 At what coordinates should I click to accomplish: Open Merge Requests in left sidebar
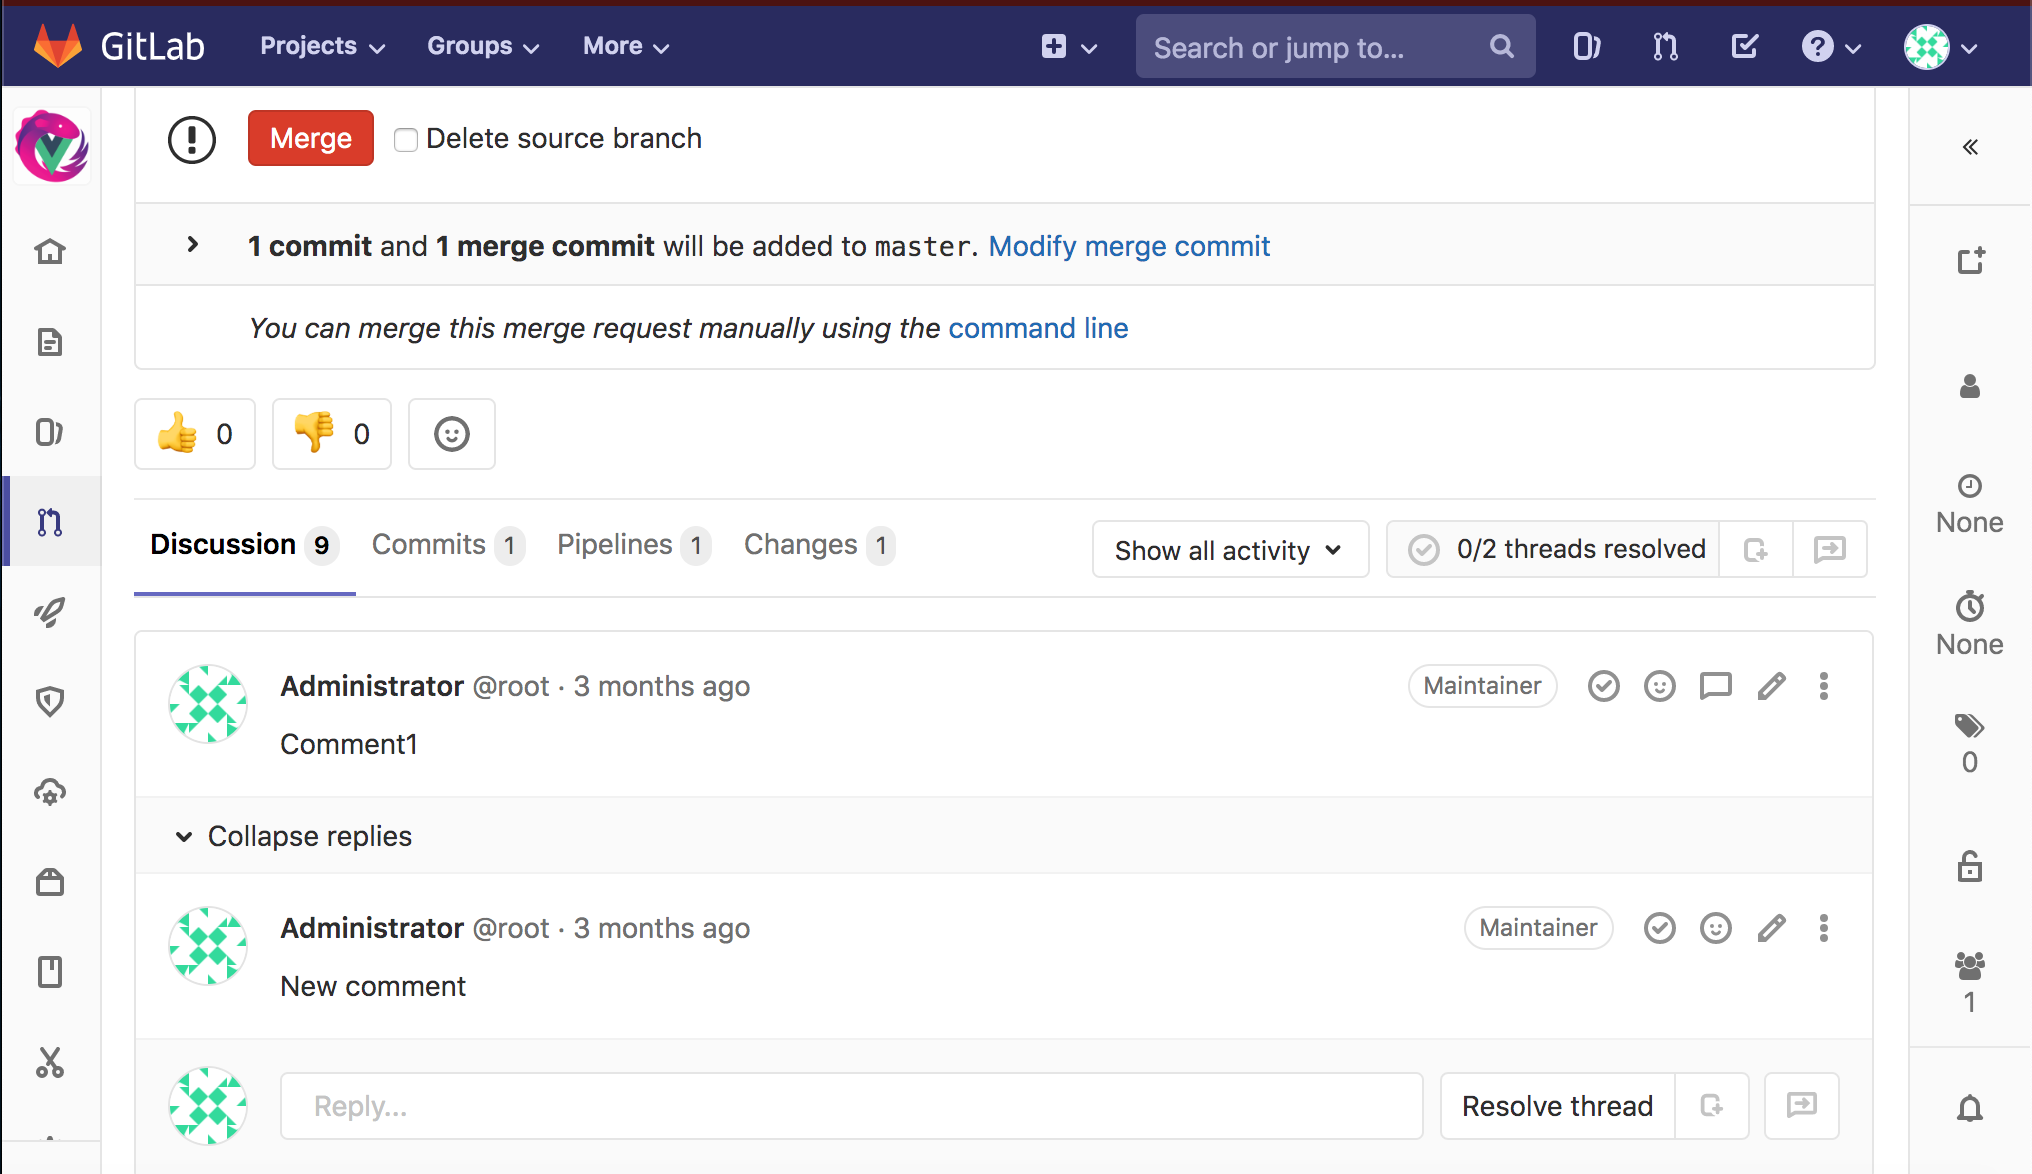pos(50,521)
